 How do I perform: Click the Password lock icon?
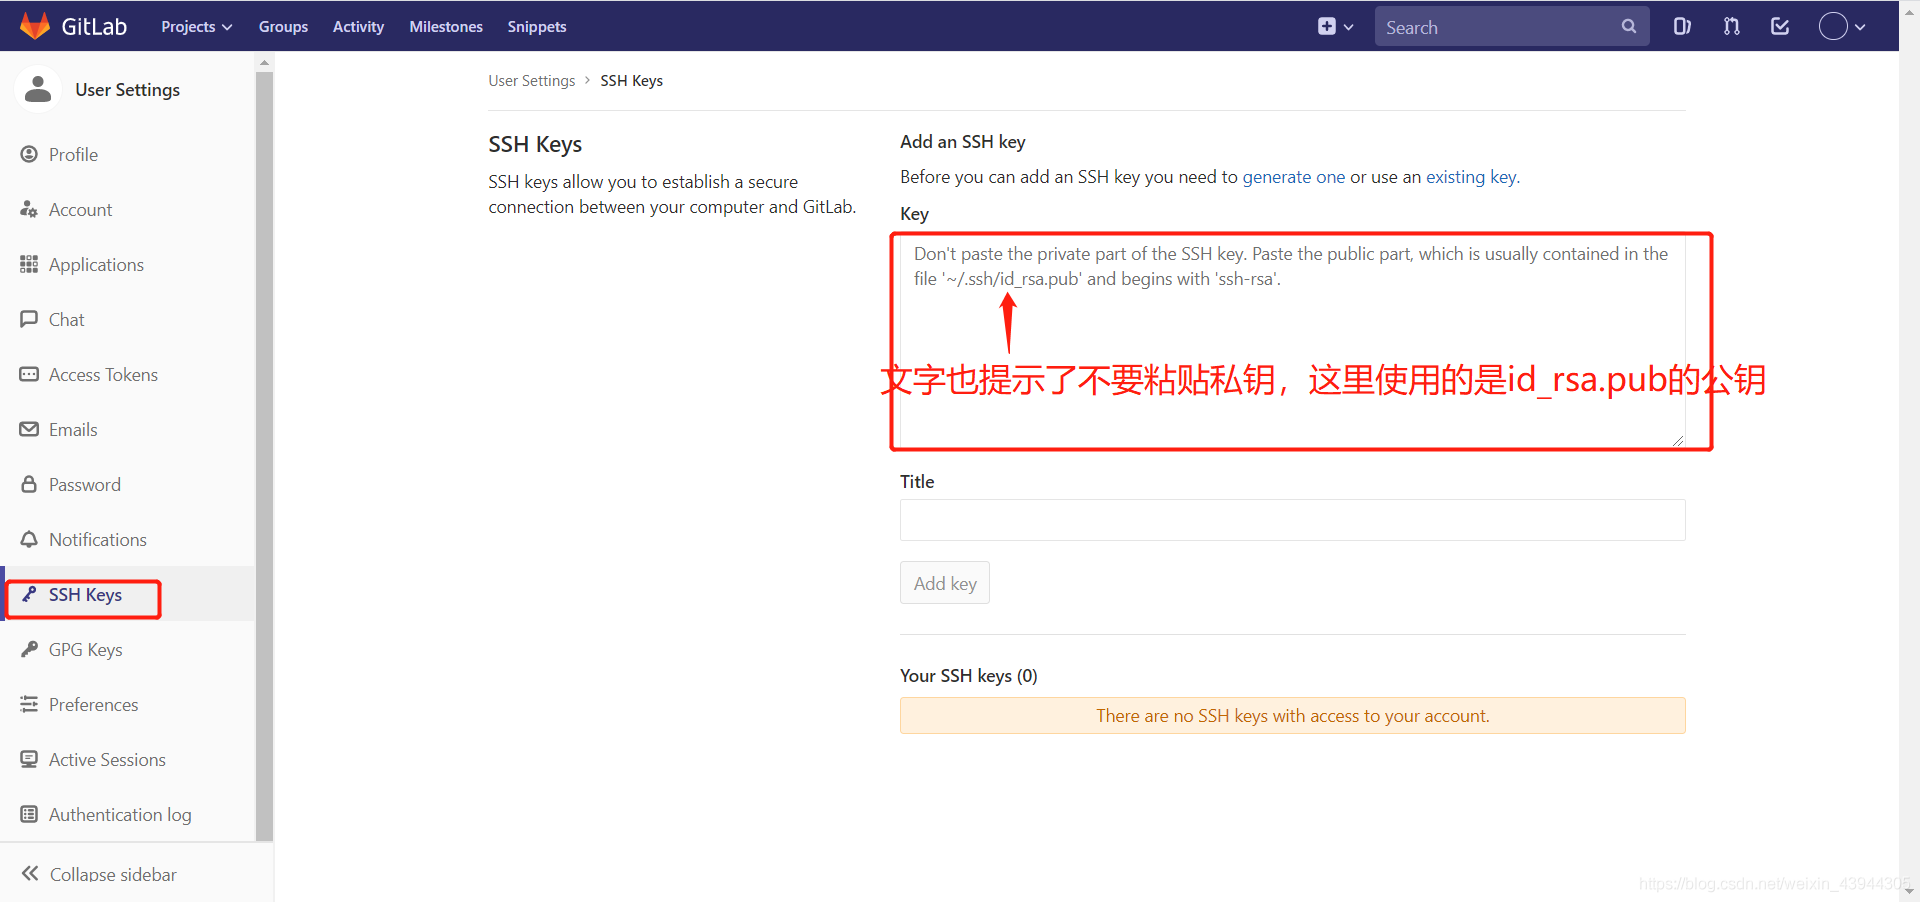[29, 484]
